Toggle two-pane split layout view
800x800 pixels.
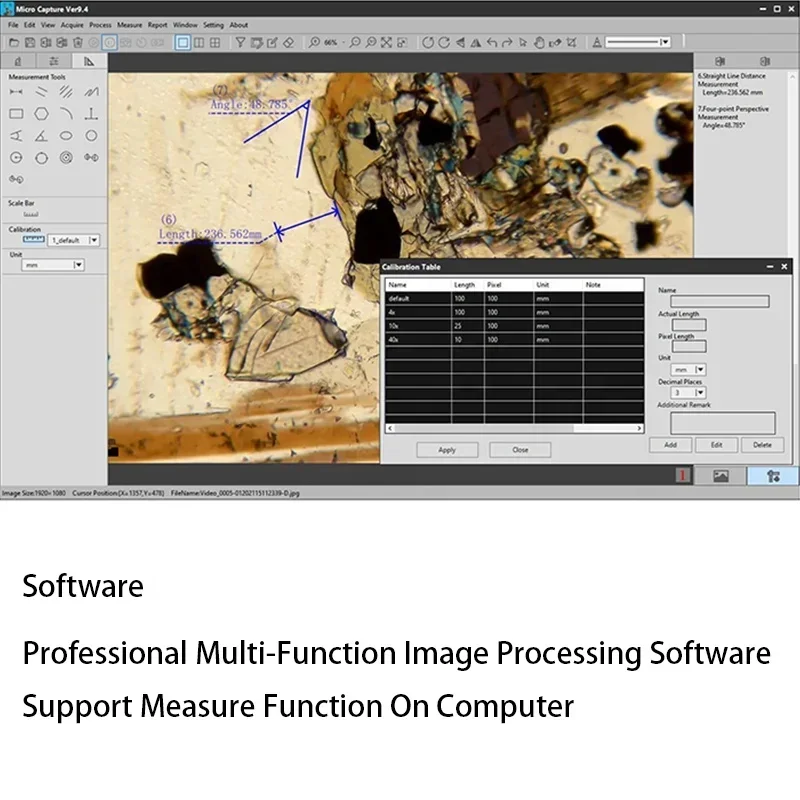tap(199, 43)
